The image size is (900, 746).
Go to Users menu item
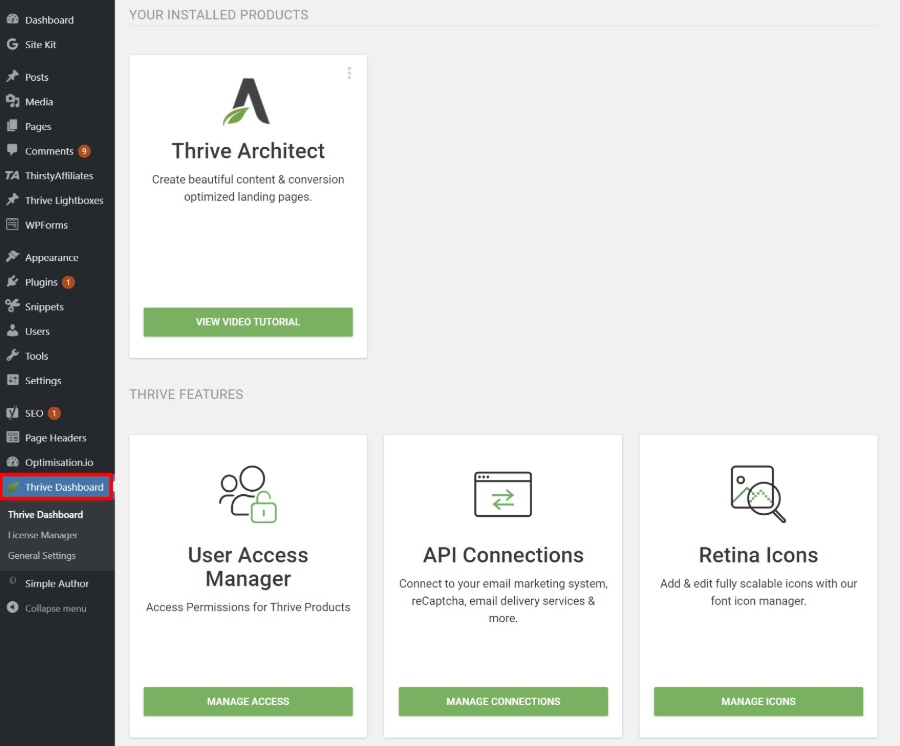point(37,332)
